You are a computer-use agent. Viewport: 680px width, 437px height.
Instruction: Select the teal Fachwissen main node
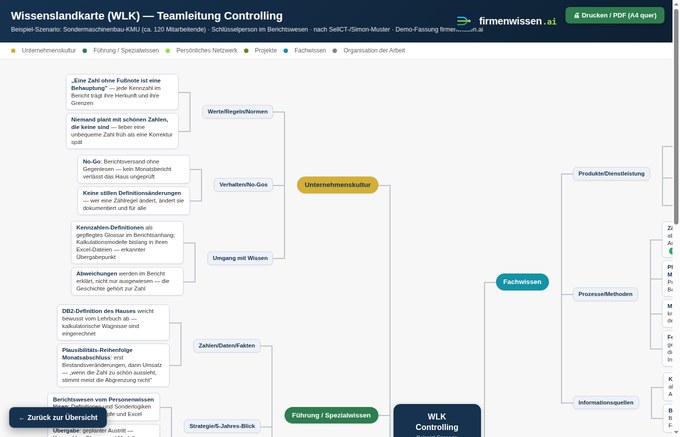(522, 282)
